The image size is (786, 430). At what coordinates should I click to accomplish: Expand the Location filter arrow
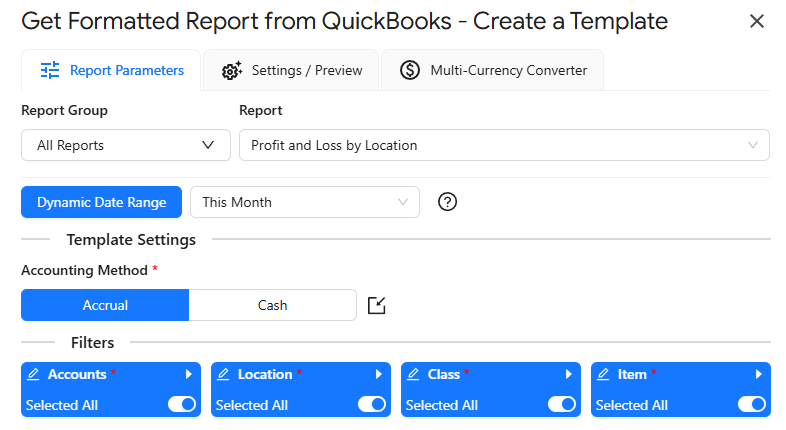click(x=378, y=374)
